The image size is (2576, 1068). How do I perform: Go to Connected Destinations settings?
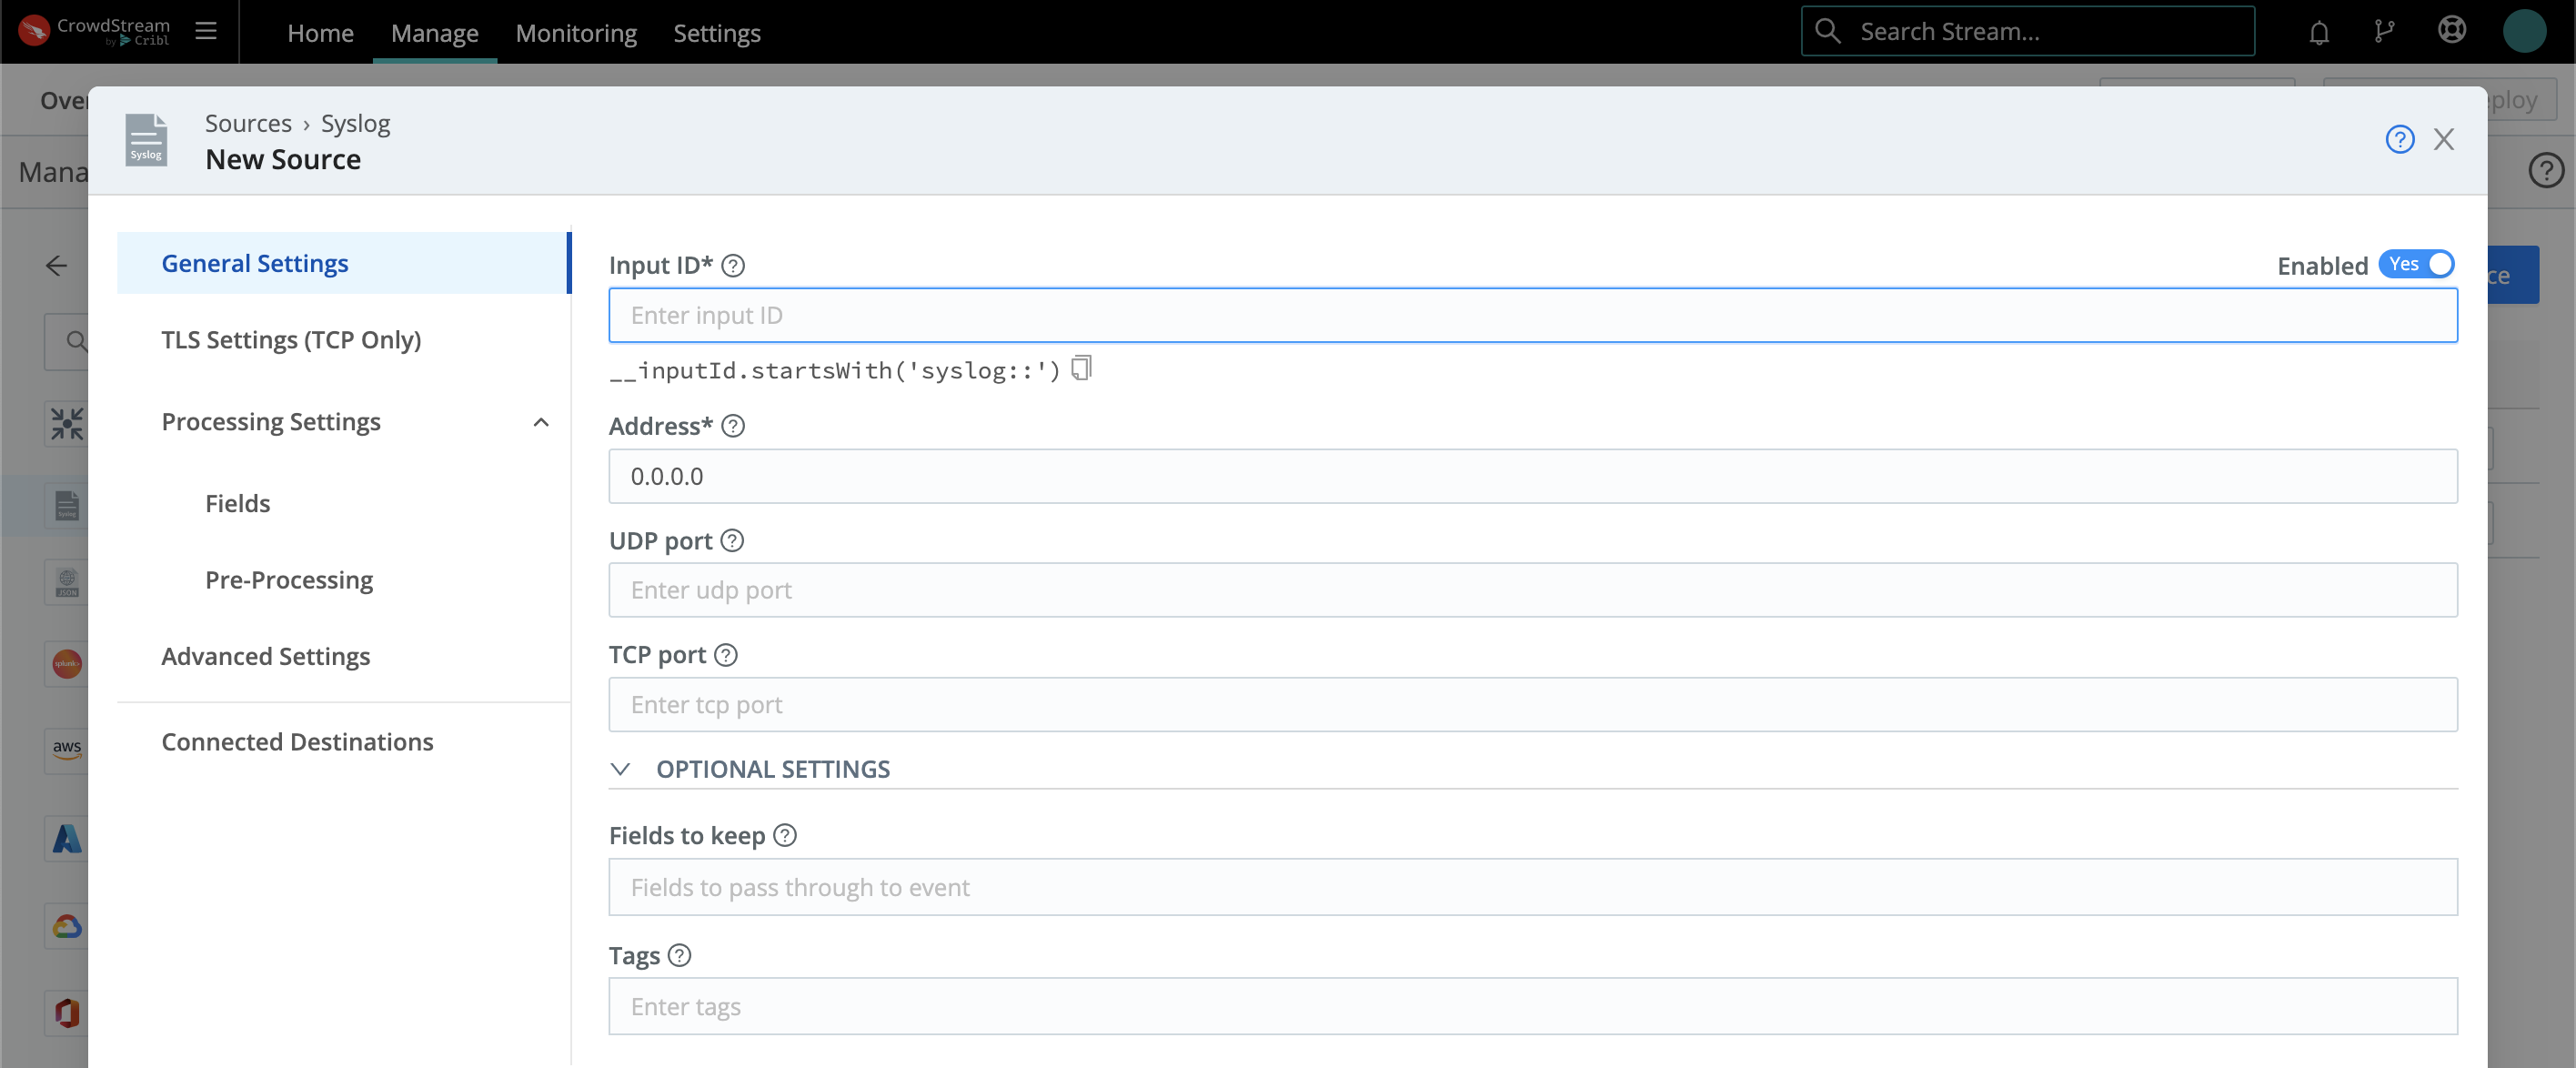[297, 741]
